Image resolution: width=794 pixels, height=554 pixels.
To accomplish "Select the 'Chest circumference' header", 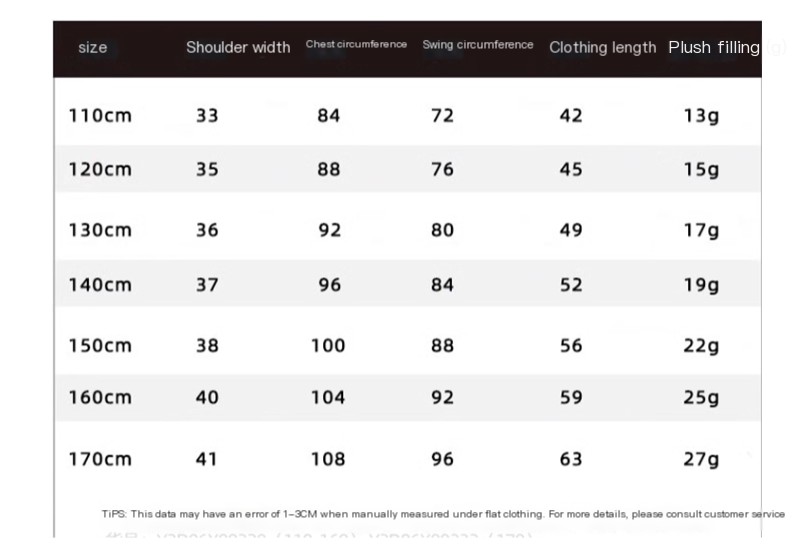I will [356, 45].
